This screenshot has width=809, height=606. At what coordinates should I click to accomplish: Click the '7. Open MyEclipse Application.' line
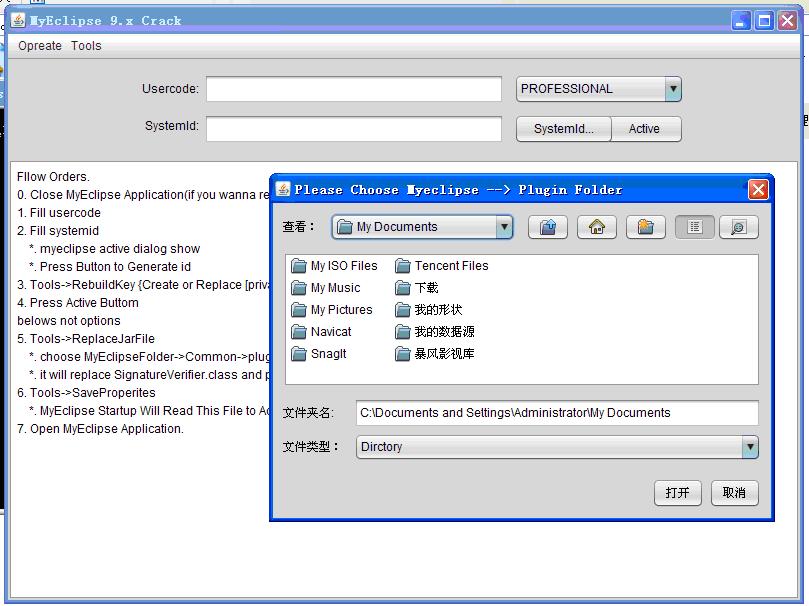101,429
